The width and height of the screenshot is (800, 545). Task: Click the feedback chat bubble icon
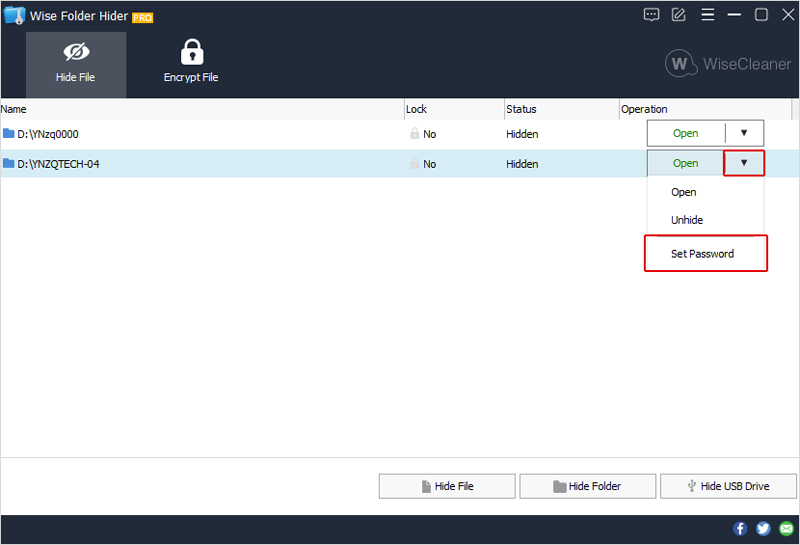tap(652, 15)
